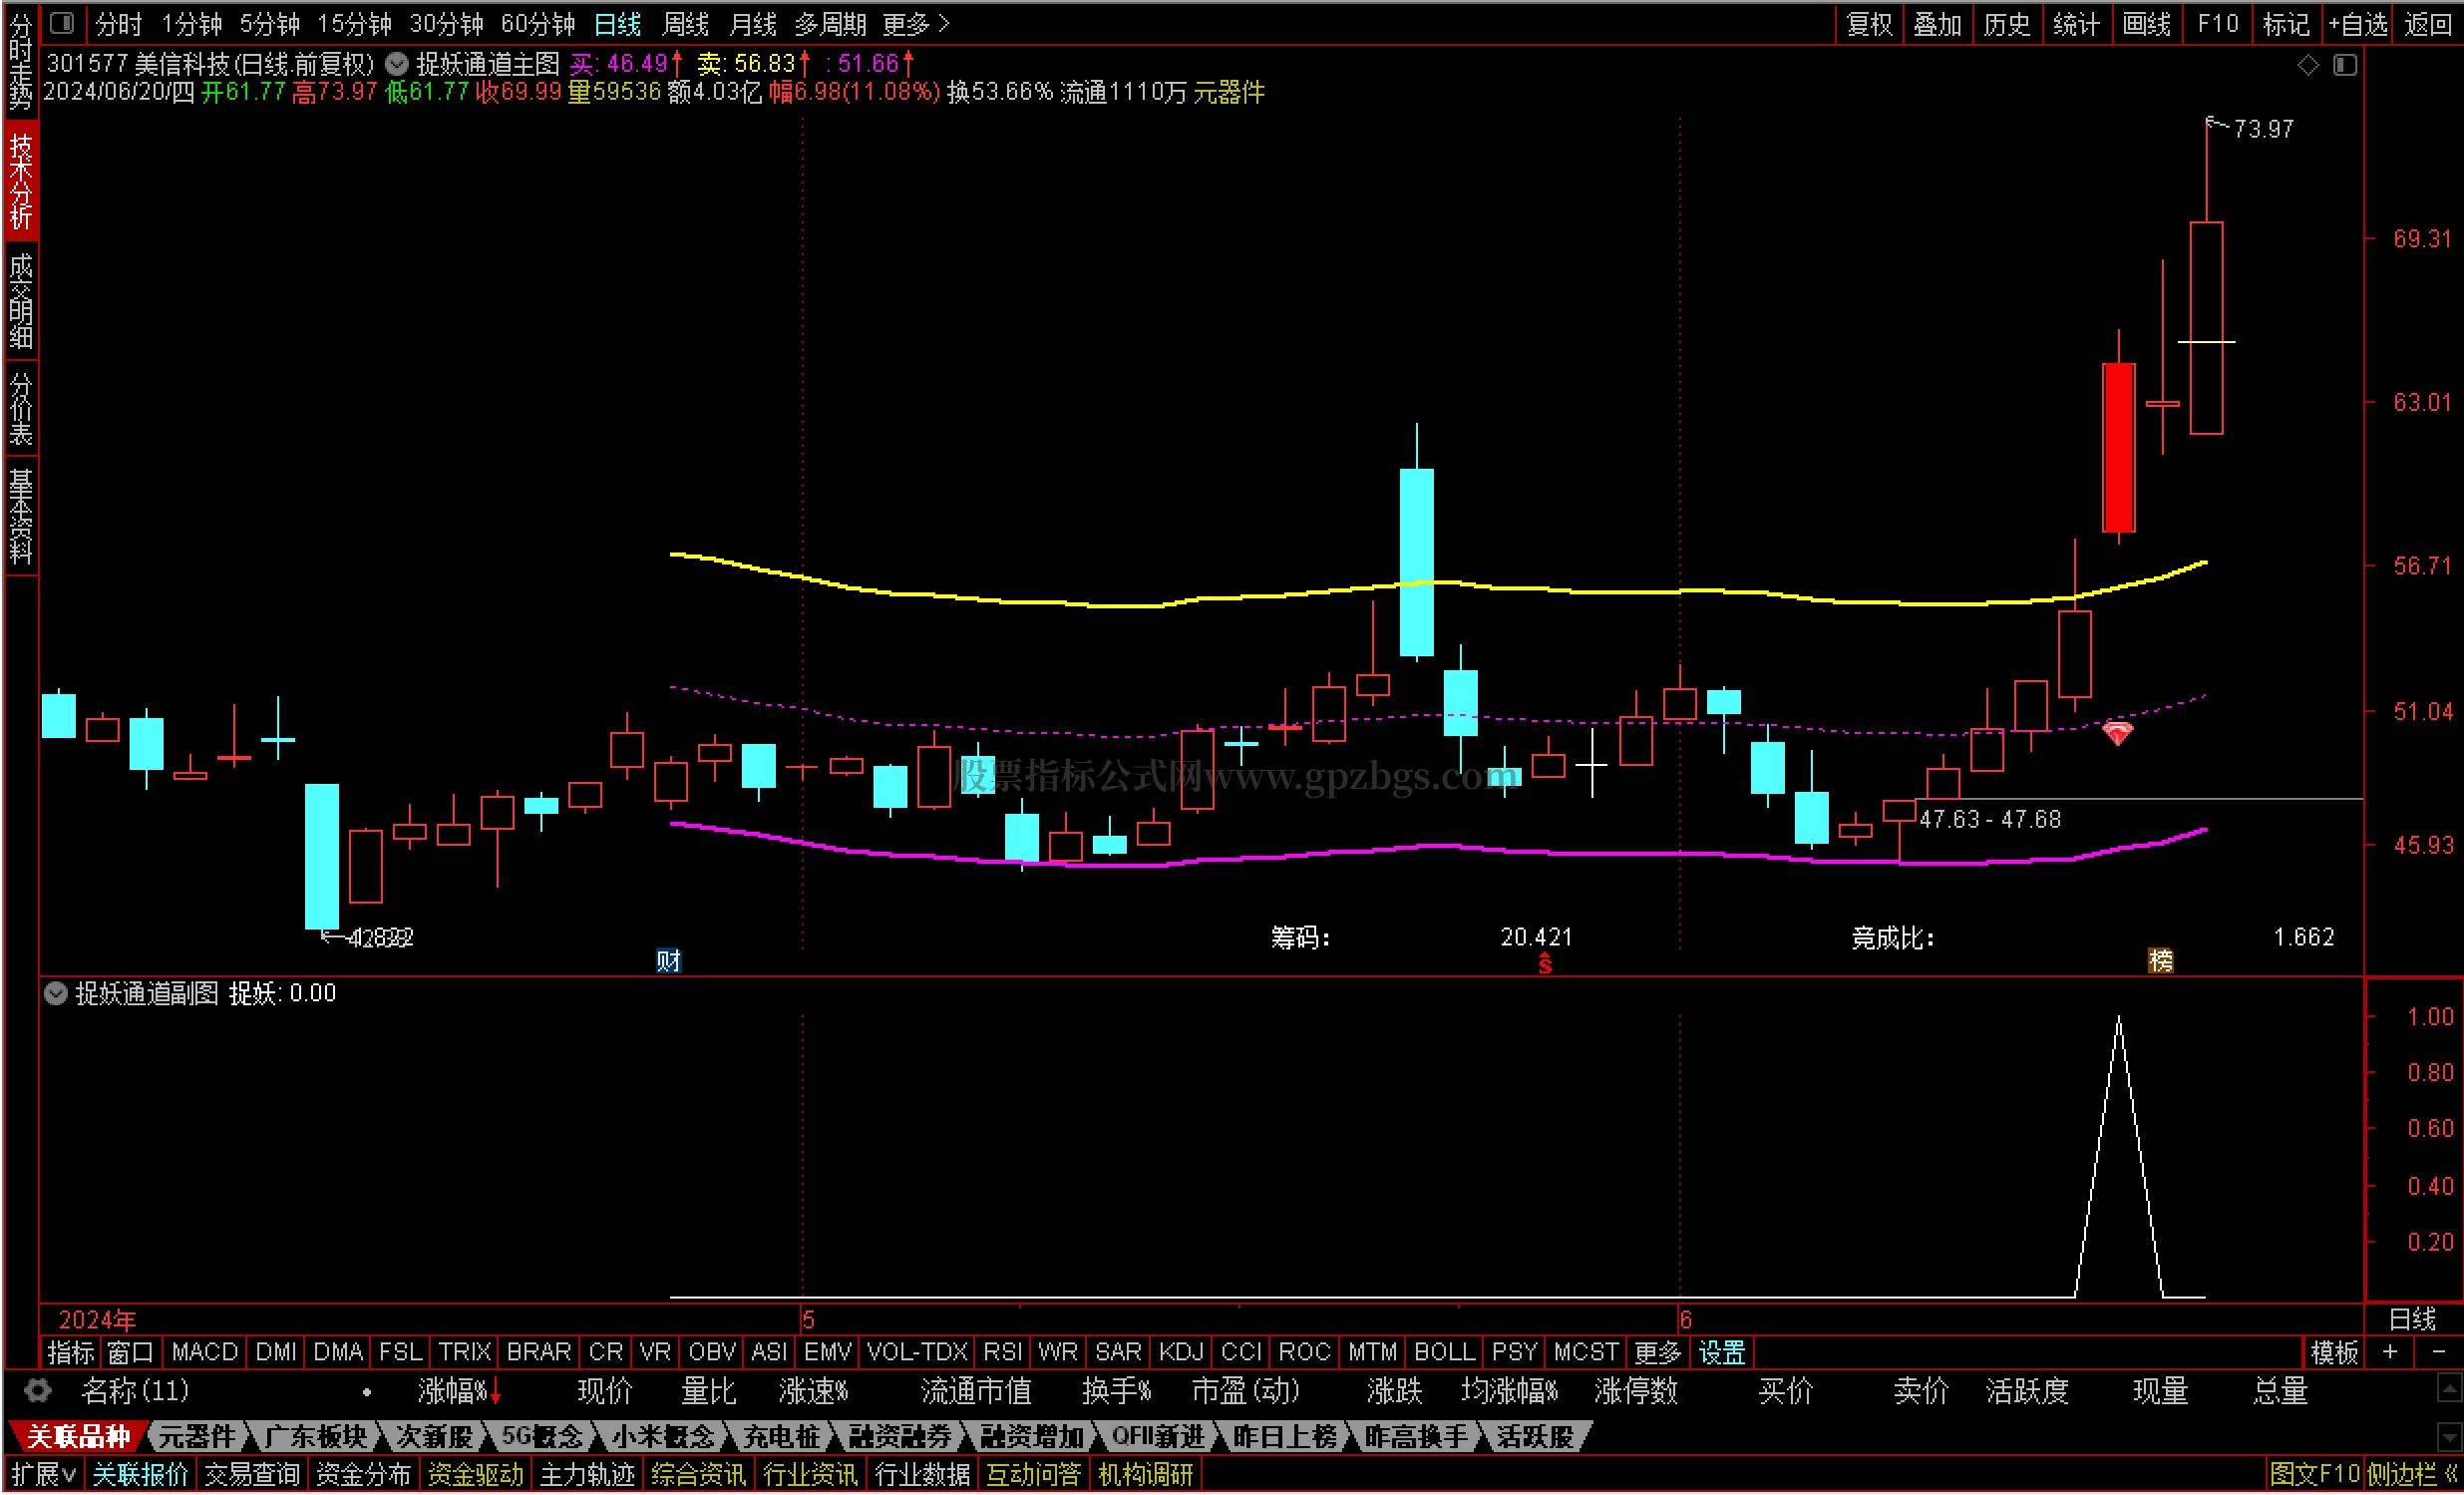Click the blue 财 marker on the chart

tap(668, 961)
